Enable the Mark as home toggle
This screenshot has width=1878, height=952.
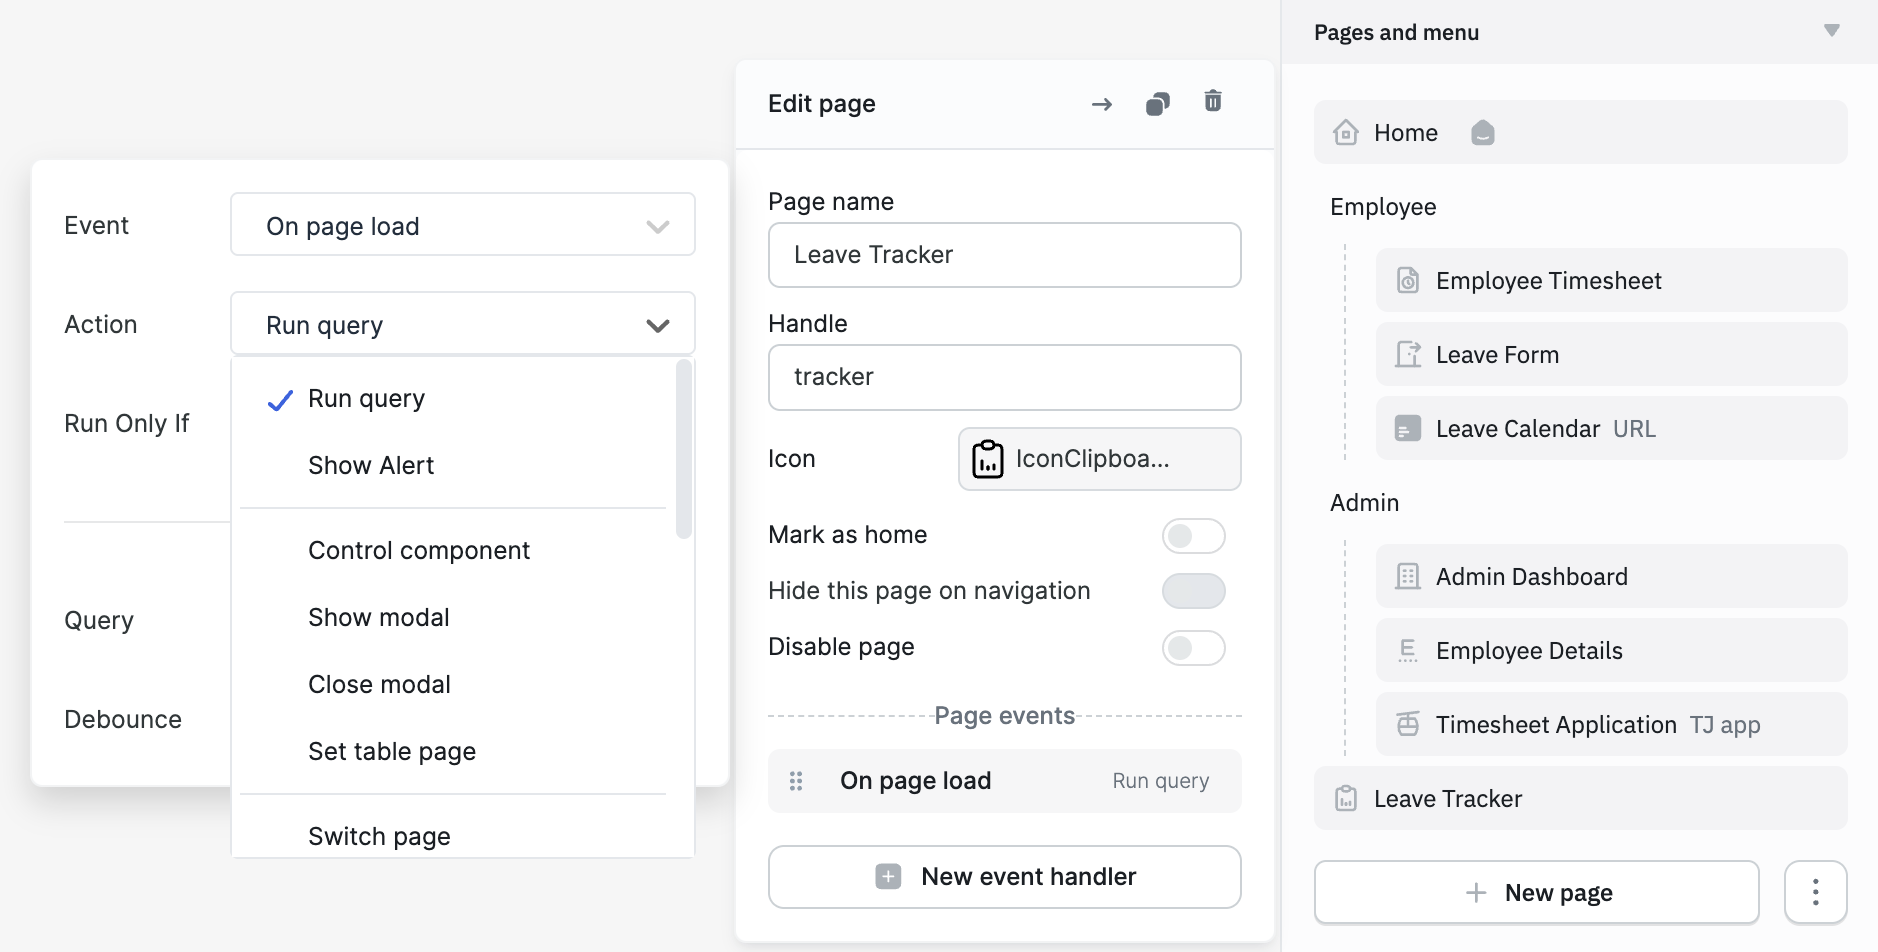(x=1194, y=535)
